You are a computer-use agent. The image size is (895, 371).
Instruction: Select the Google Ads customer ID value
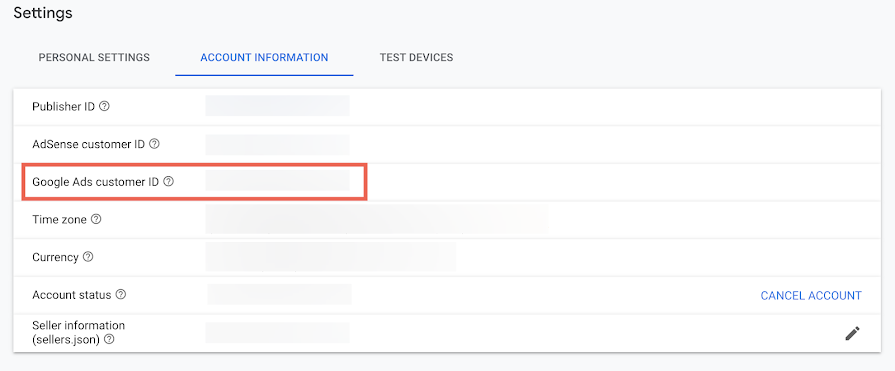(x=277, y=181)
